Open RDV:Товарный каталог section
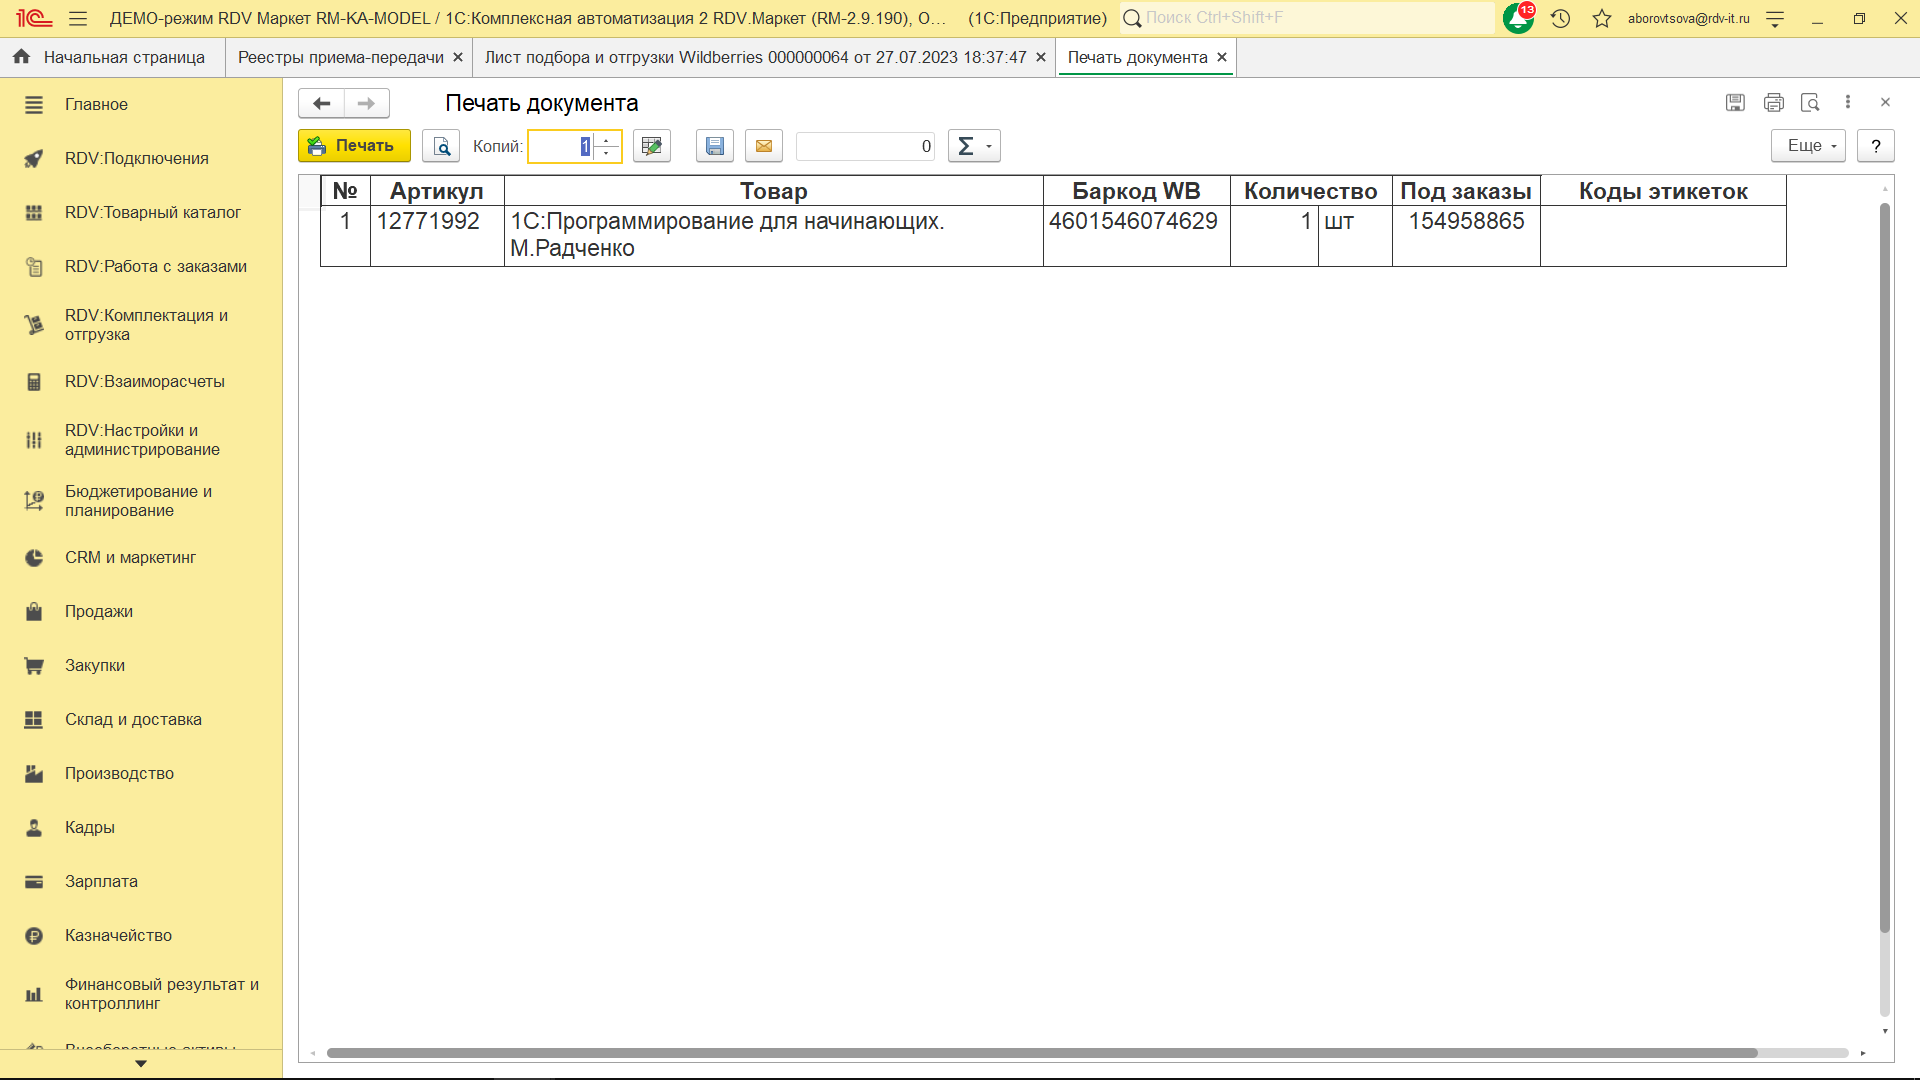Image resolution: width=1920 pixels, height=1080 pixels. (x=152, y=212)
